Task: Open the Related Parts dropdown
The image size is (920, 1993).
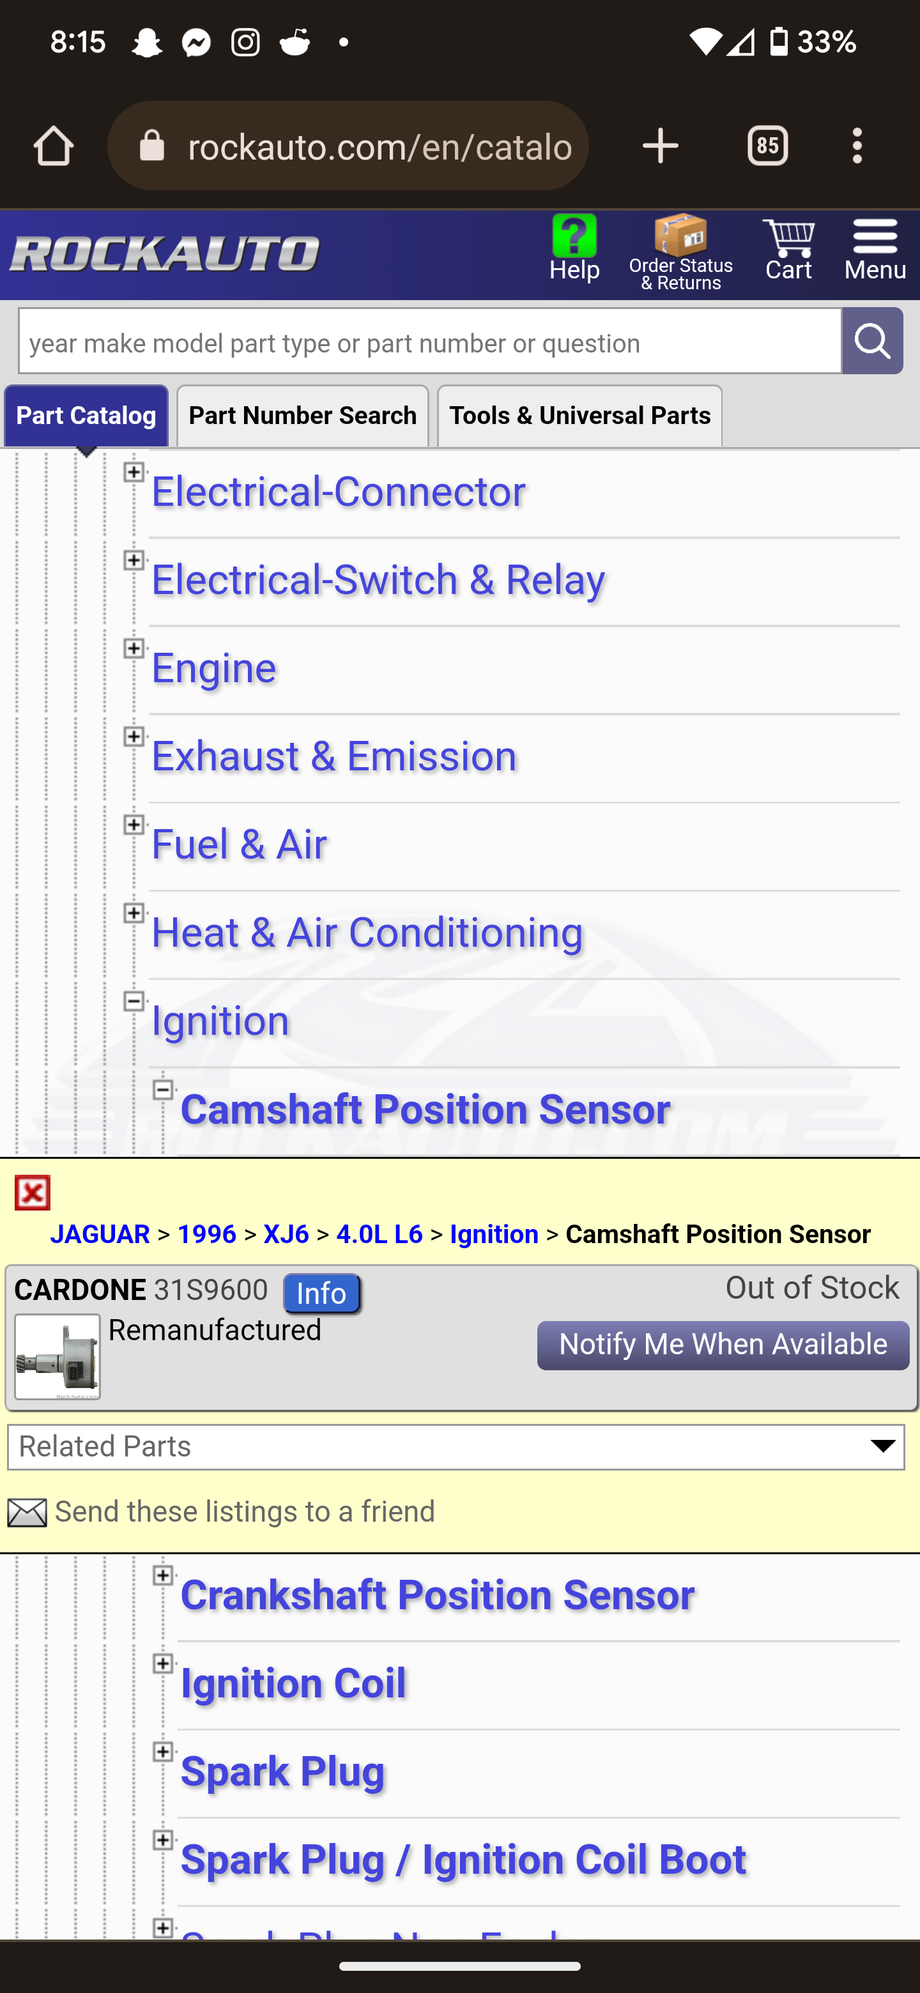Action: [456, 1447]
